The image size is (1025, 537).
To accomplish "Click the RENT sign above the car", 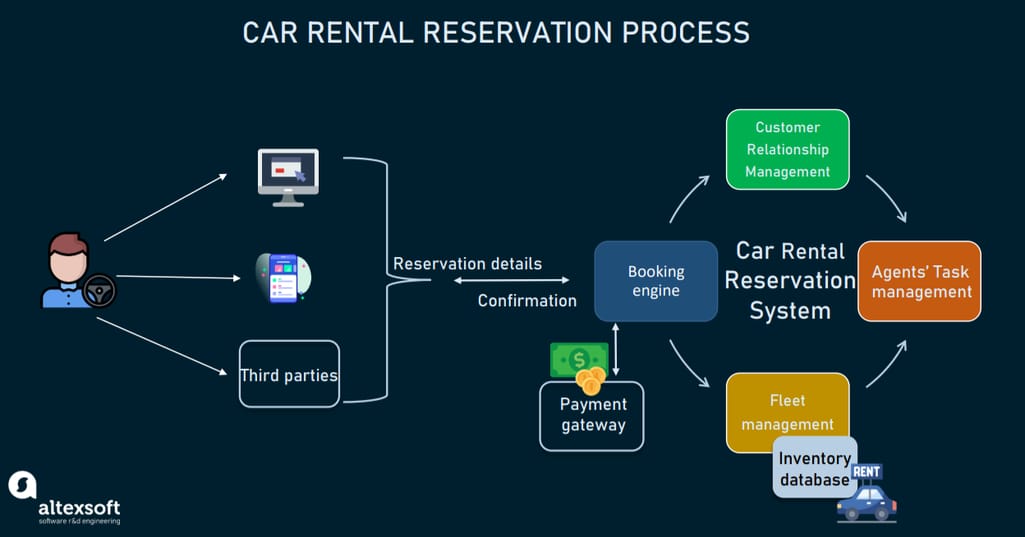I will tap(866, 472).
